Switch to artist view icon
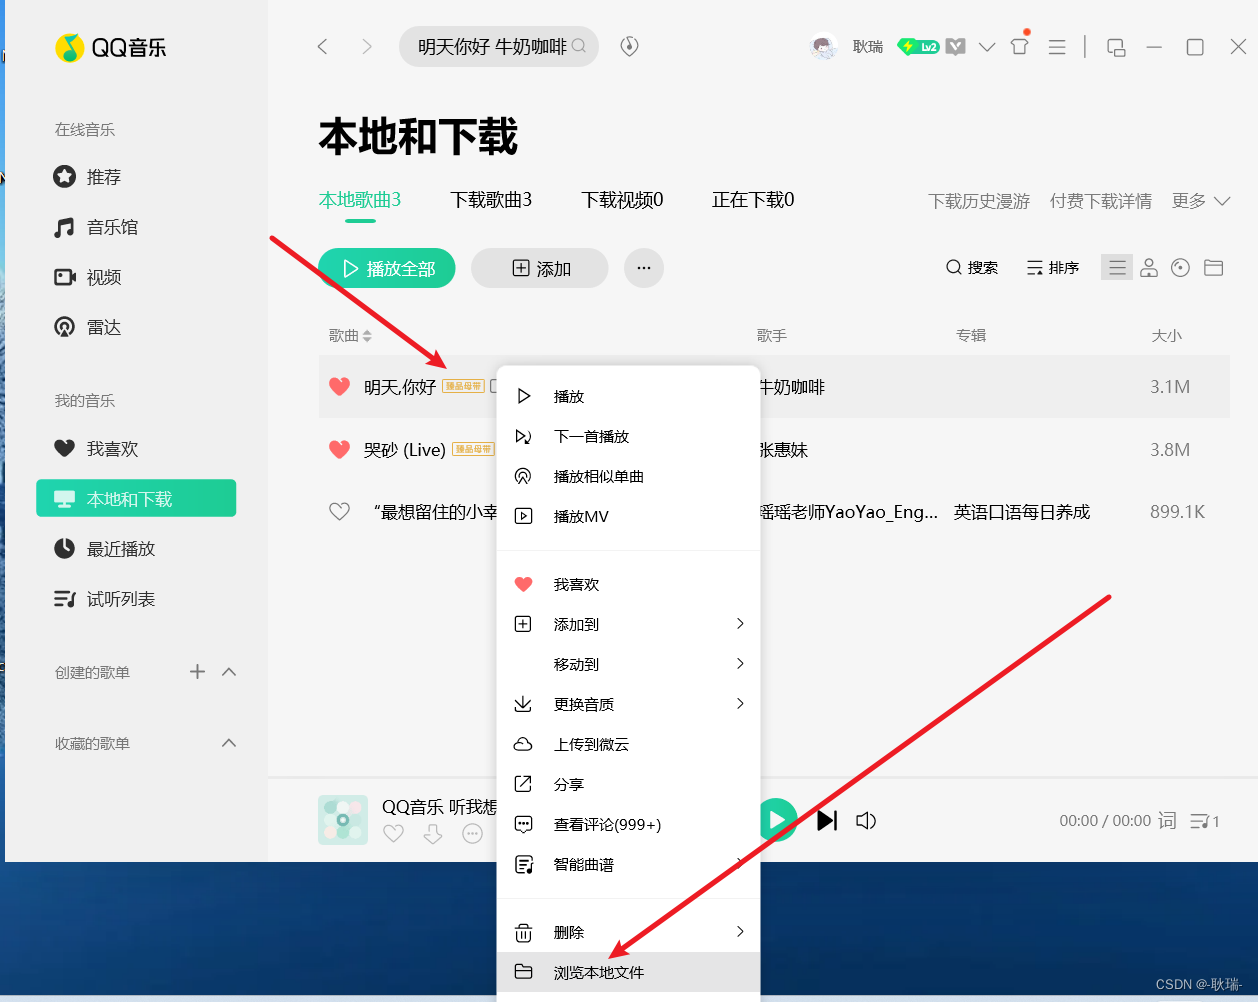 point(1149,267)
